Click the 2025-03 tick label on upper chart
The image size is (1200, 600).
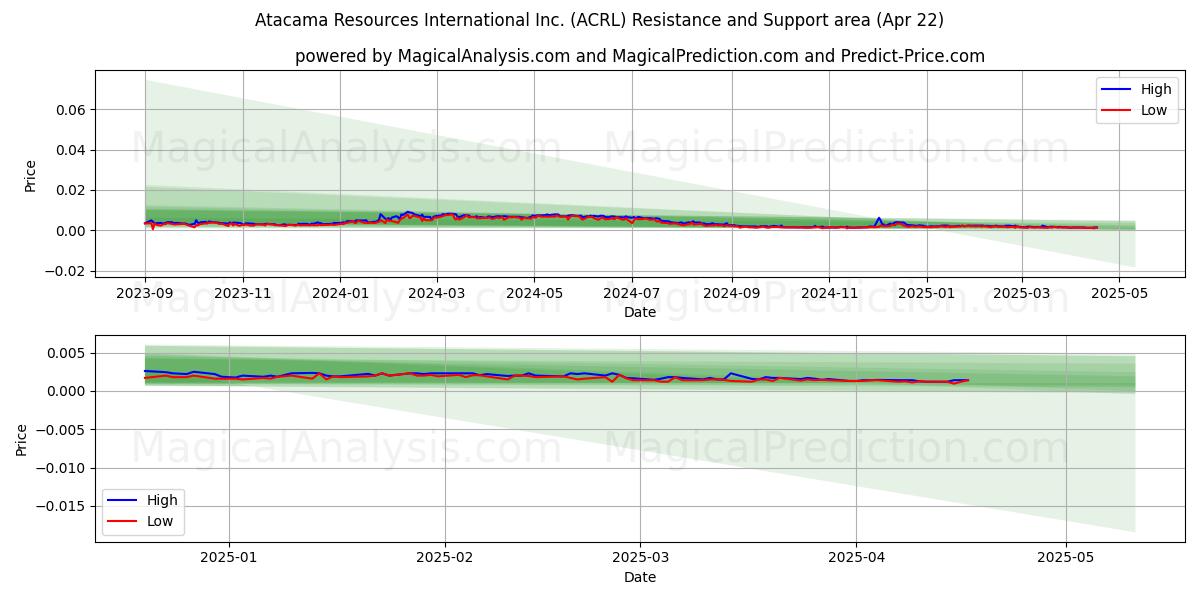coord(1021,294)
